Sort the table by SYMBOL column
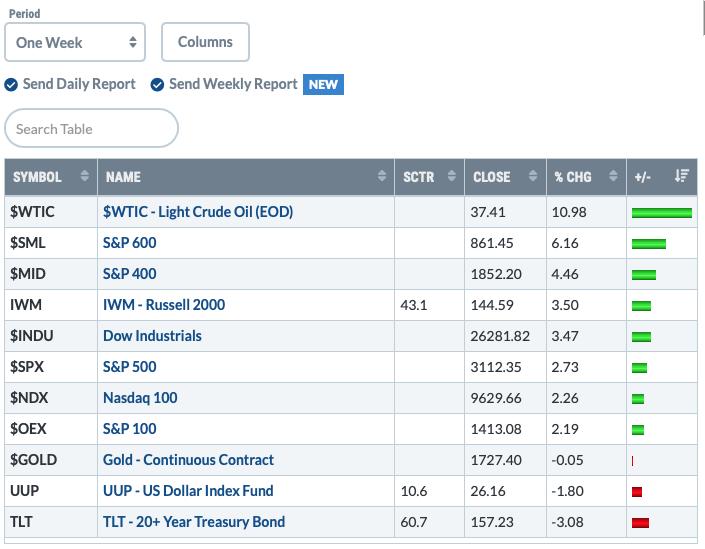This screenshot has width=705, height=549. [x=51, y=177]
